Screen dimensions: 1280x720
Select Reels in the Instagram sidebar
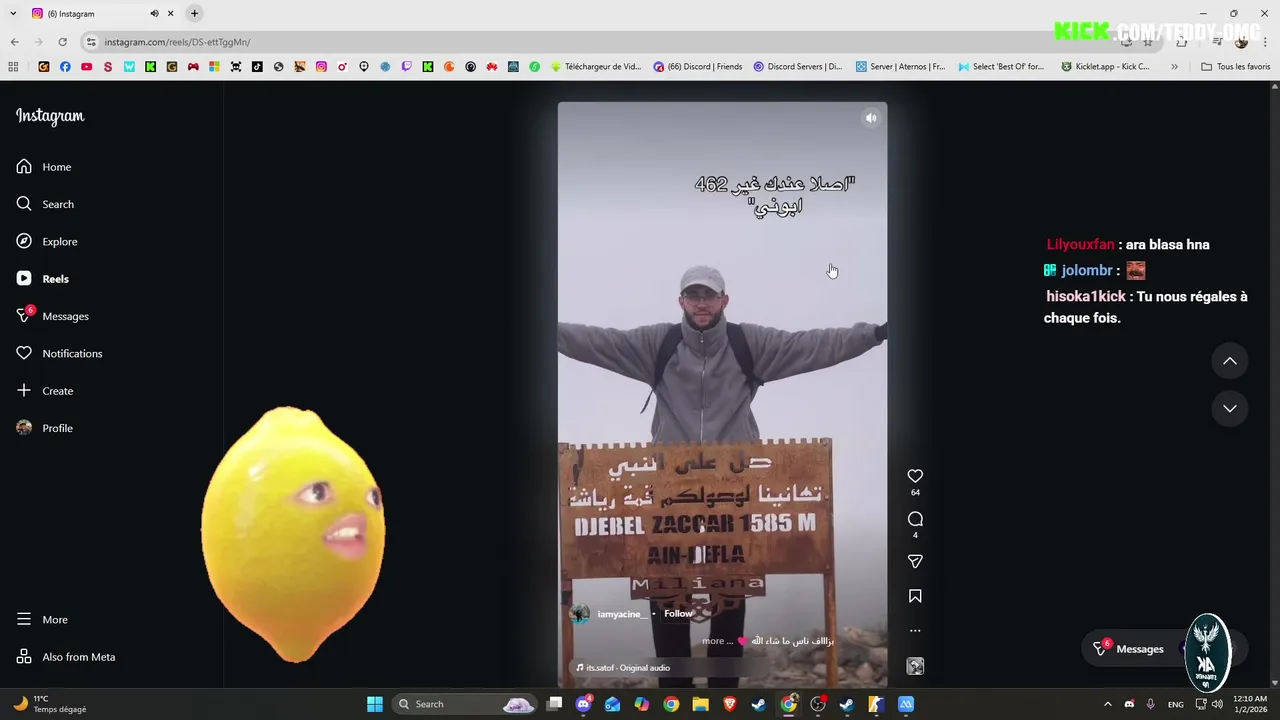click(x=42, y=279)
